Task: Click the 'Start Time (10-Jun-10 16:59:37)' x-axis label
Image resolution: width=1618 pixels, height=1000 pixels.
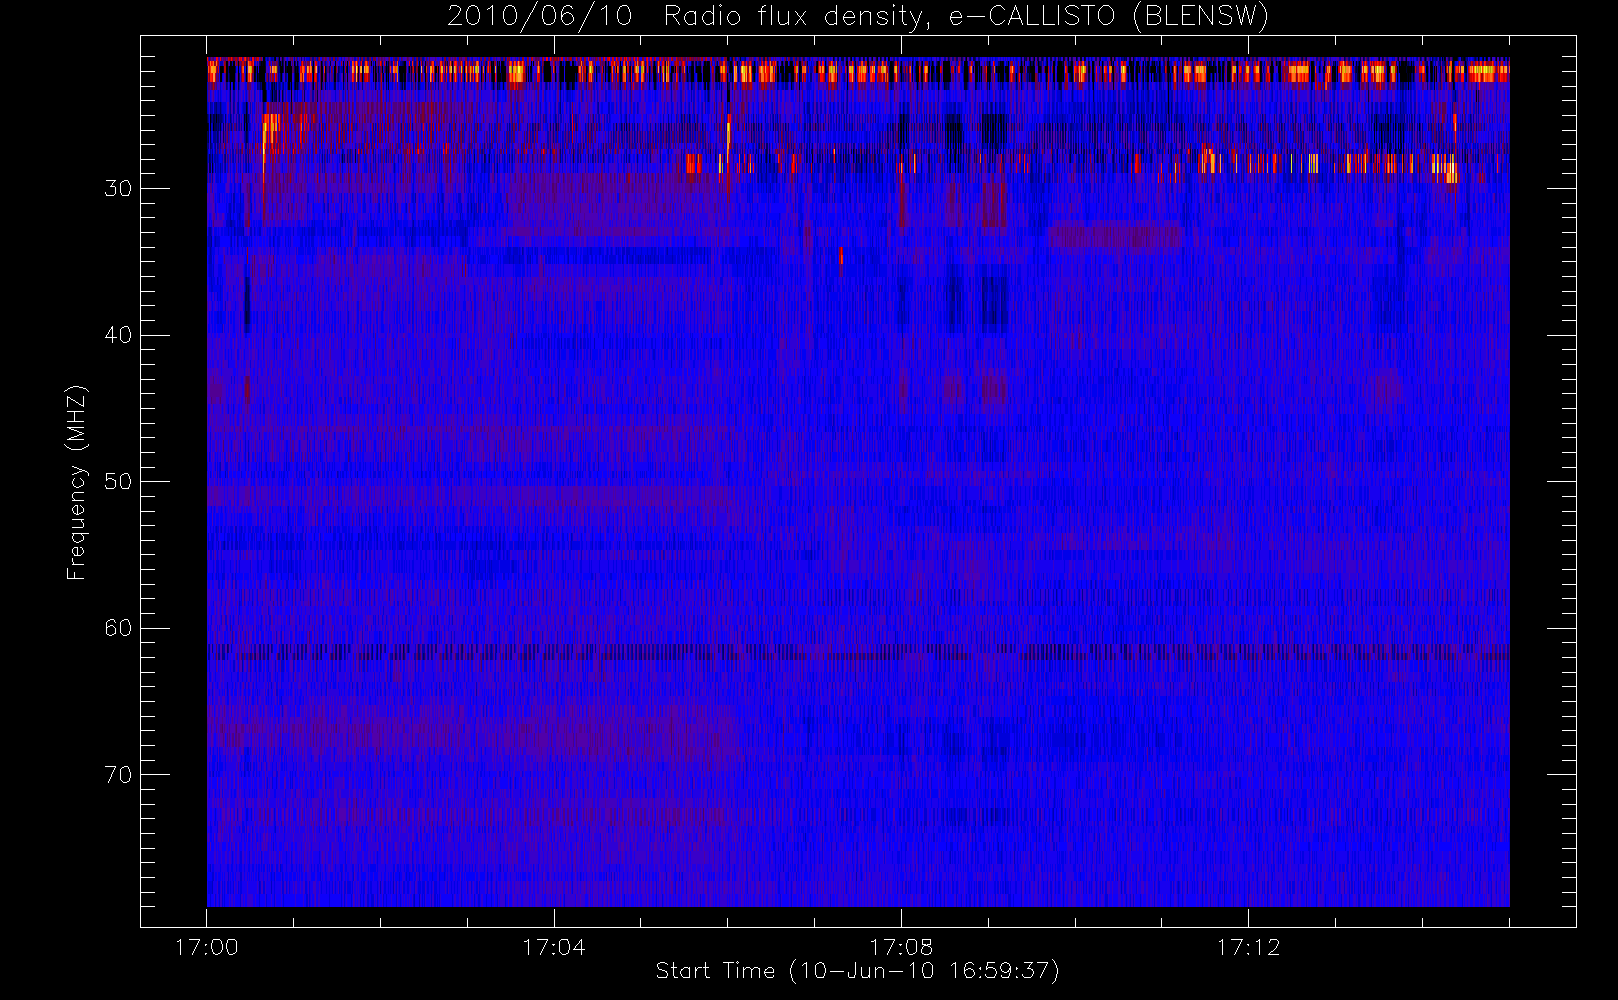Action: coord(857,971)
